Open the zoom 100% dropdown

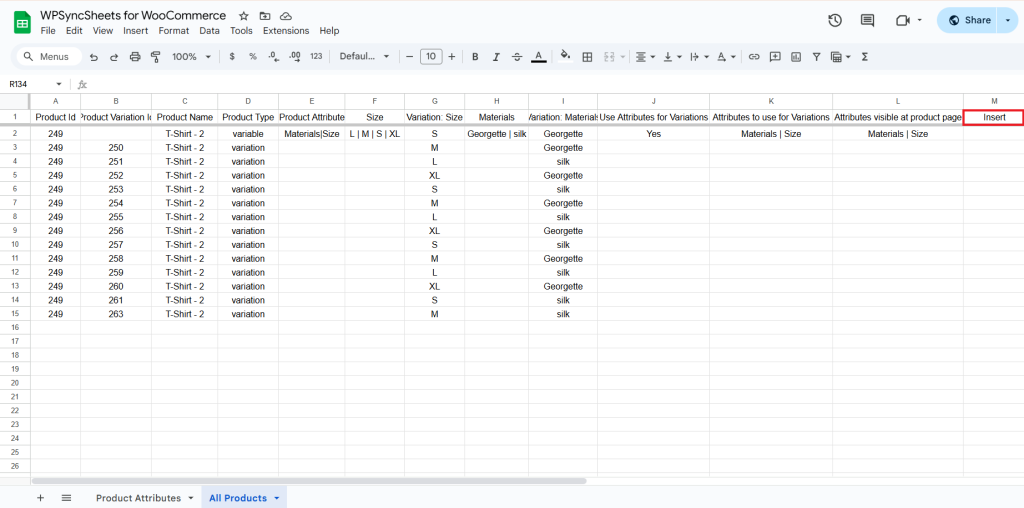[x=191, y=57]
